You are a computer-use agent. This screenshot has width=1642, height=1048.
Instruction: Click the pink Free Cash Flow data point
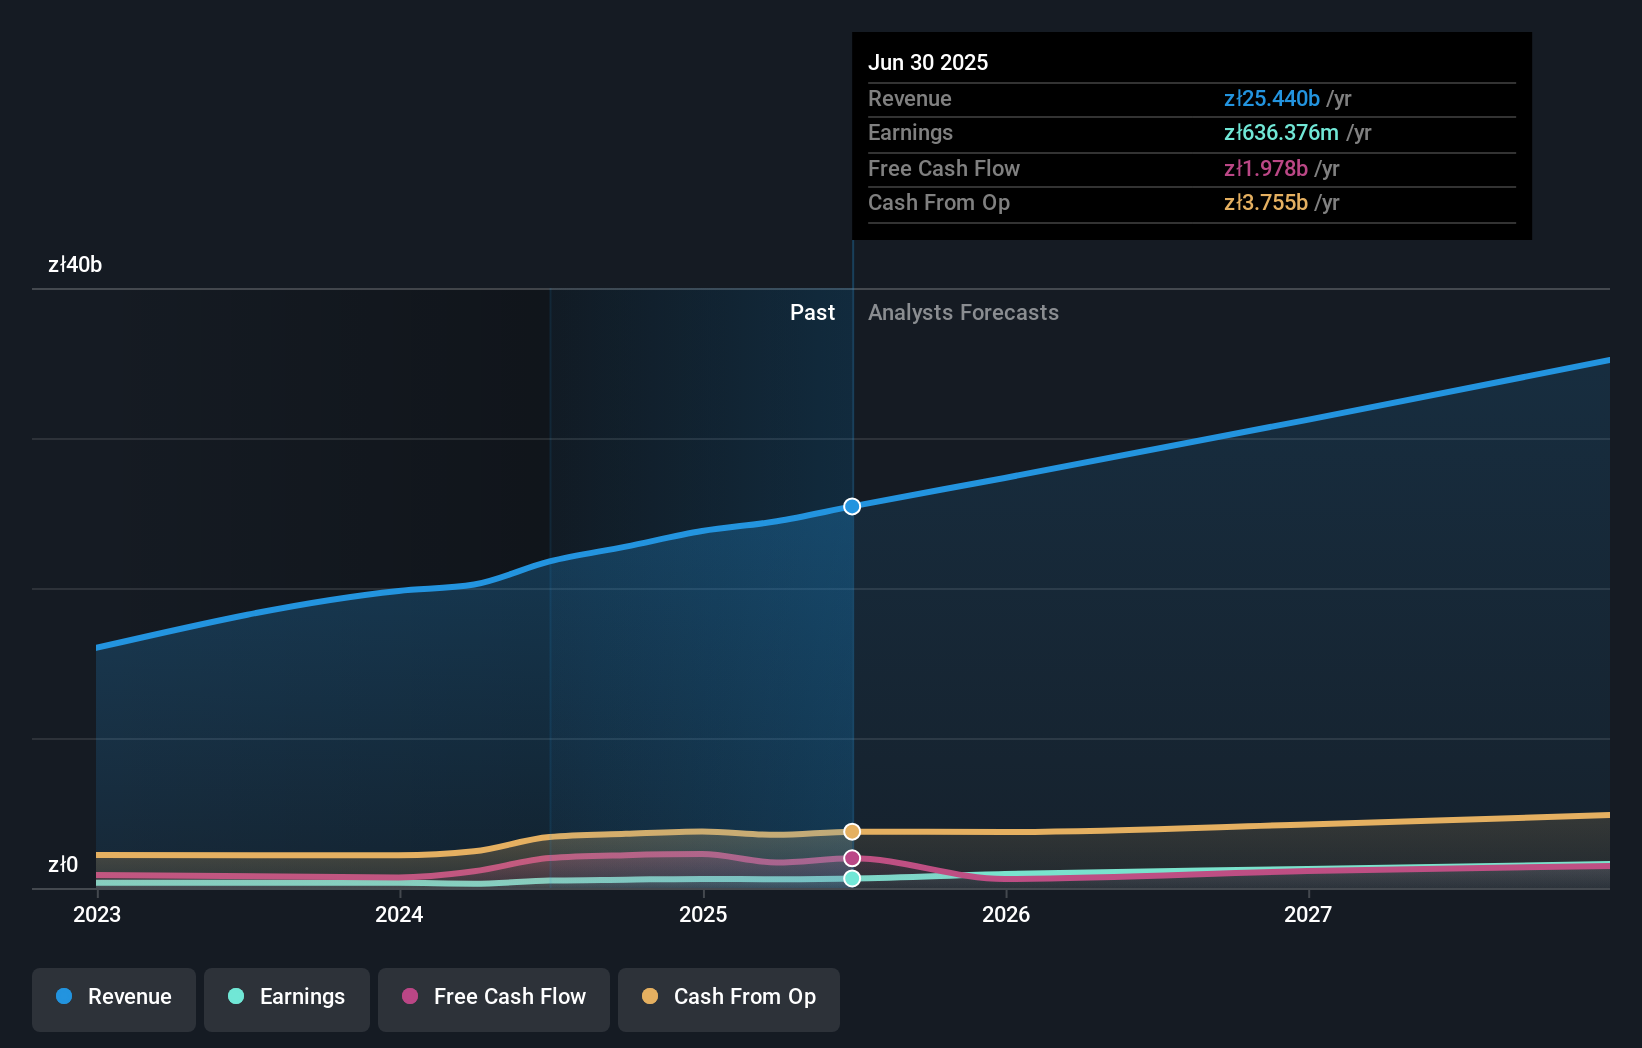pos(852,858)
